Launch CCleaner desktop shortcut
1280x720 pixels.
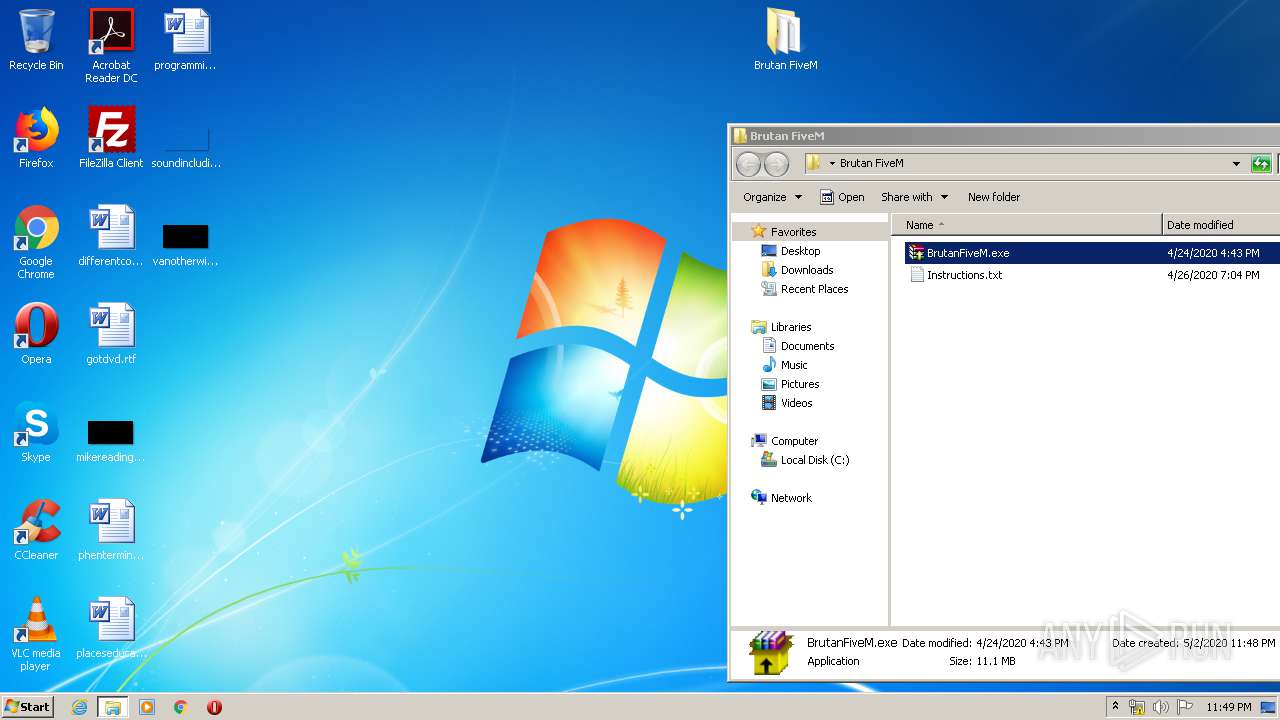[x=36, y=530]
